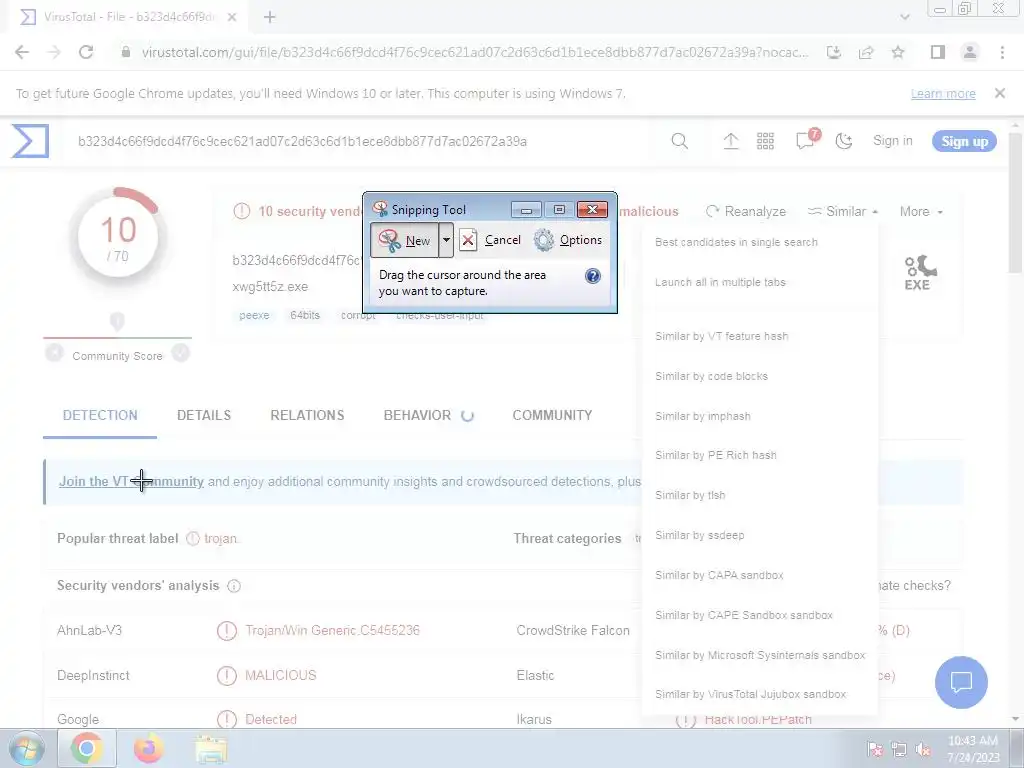Select Similar by PE Rich hash

pyautogui.click(x=716, y=455)
